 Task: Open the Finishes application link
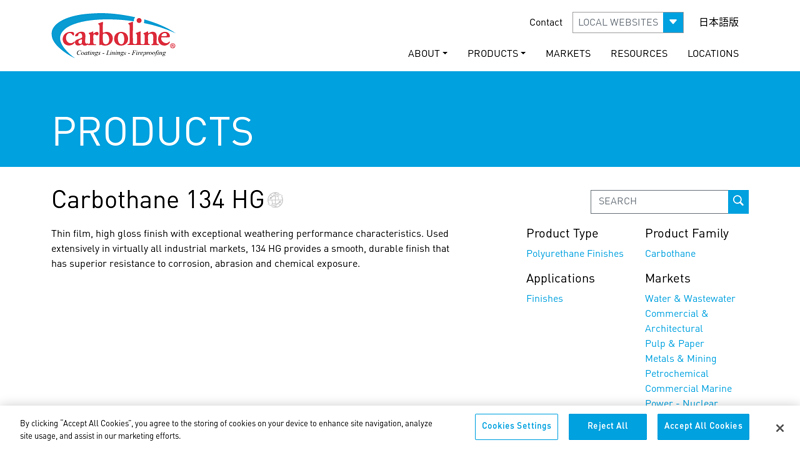point(544,298)
